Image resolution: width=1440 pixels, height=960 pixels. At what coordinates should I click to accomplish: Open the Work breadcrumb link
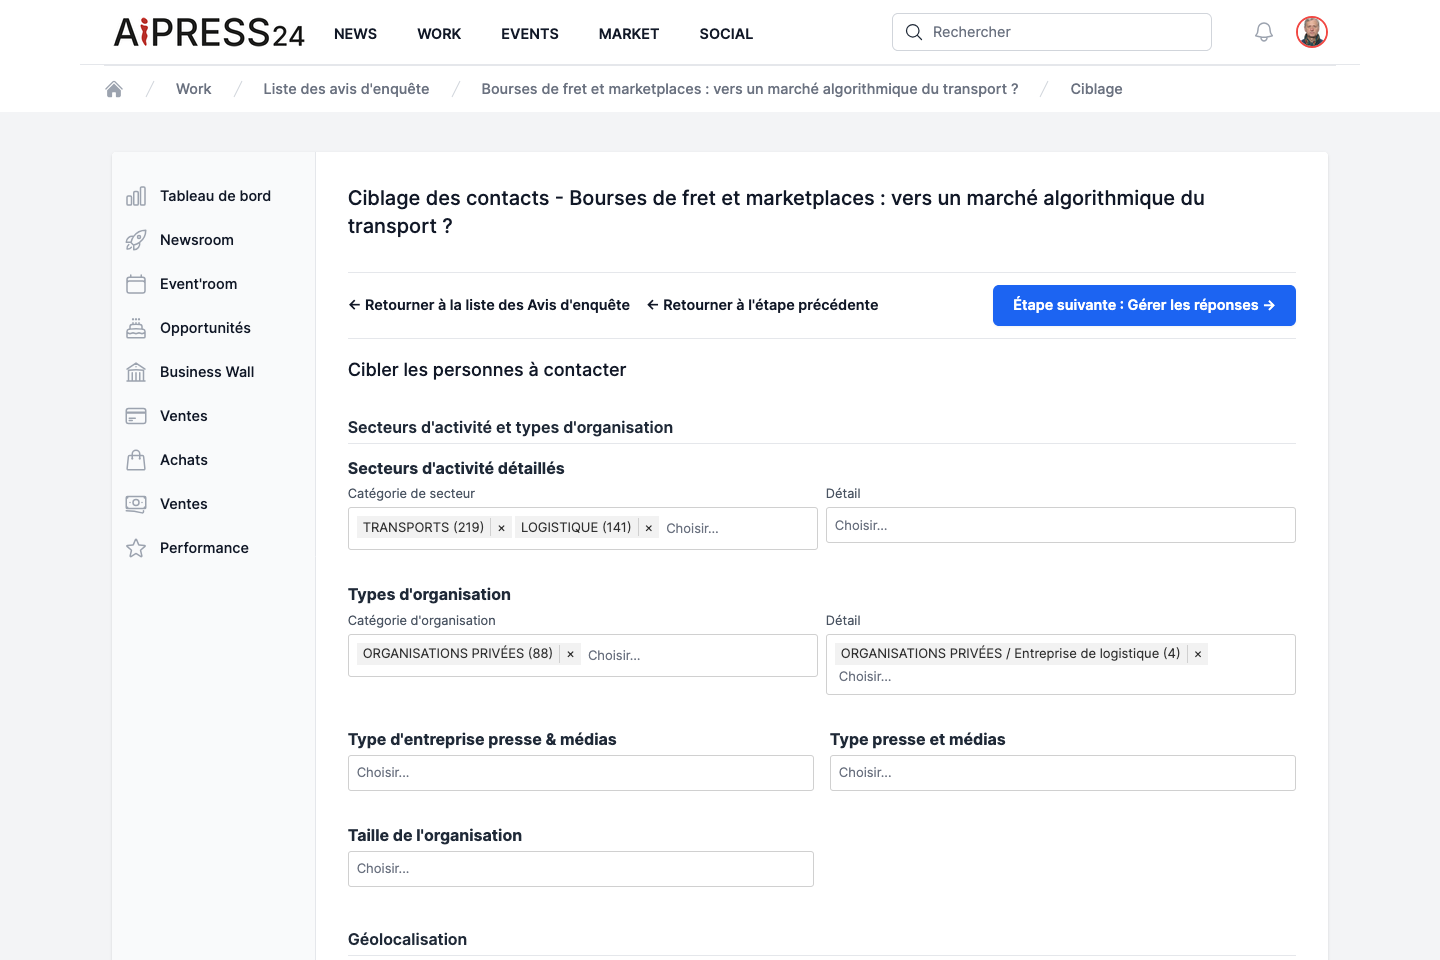(x=193, y=89)
